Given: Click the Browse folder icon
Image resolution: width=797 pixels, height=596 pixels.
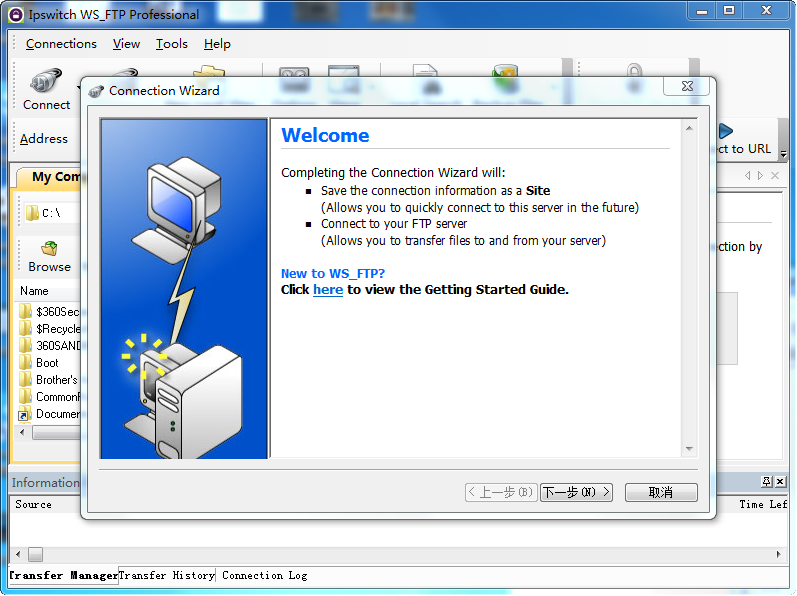Looking at the screenshot, I should [49, 249].
